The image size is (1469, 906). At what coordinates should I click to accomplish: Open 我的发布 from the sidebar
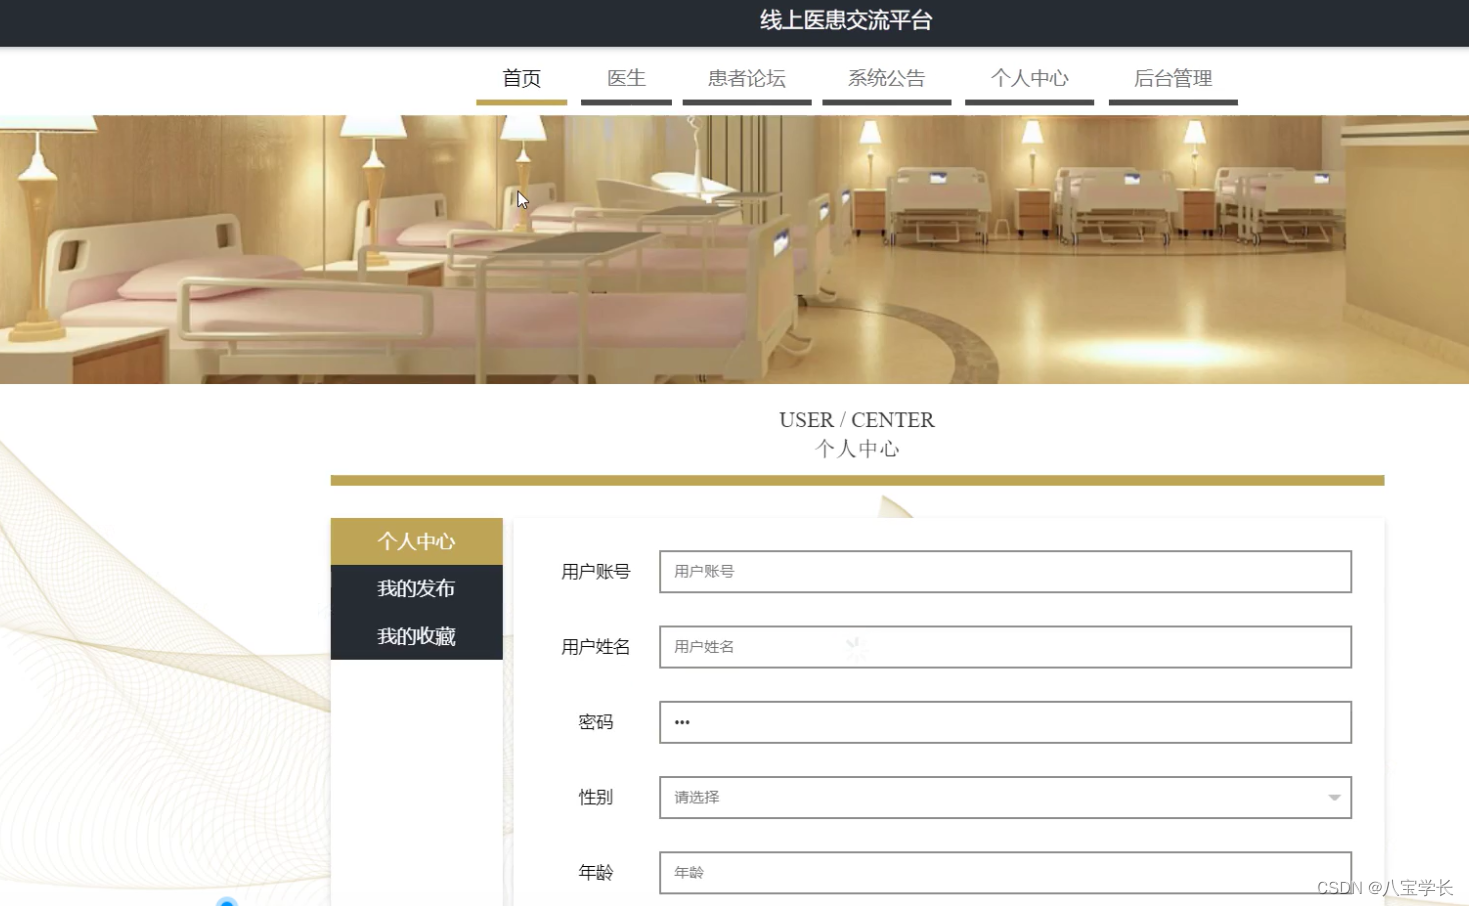point(416,589)
